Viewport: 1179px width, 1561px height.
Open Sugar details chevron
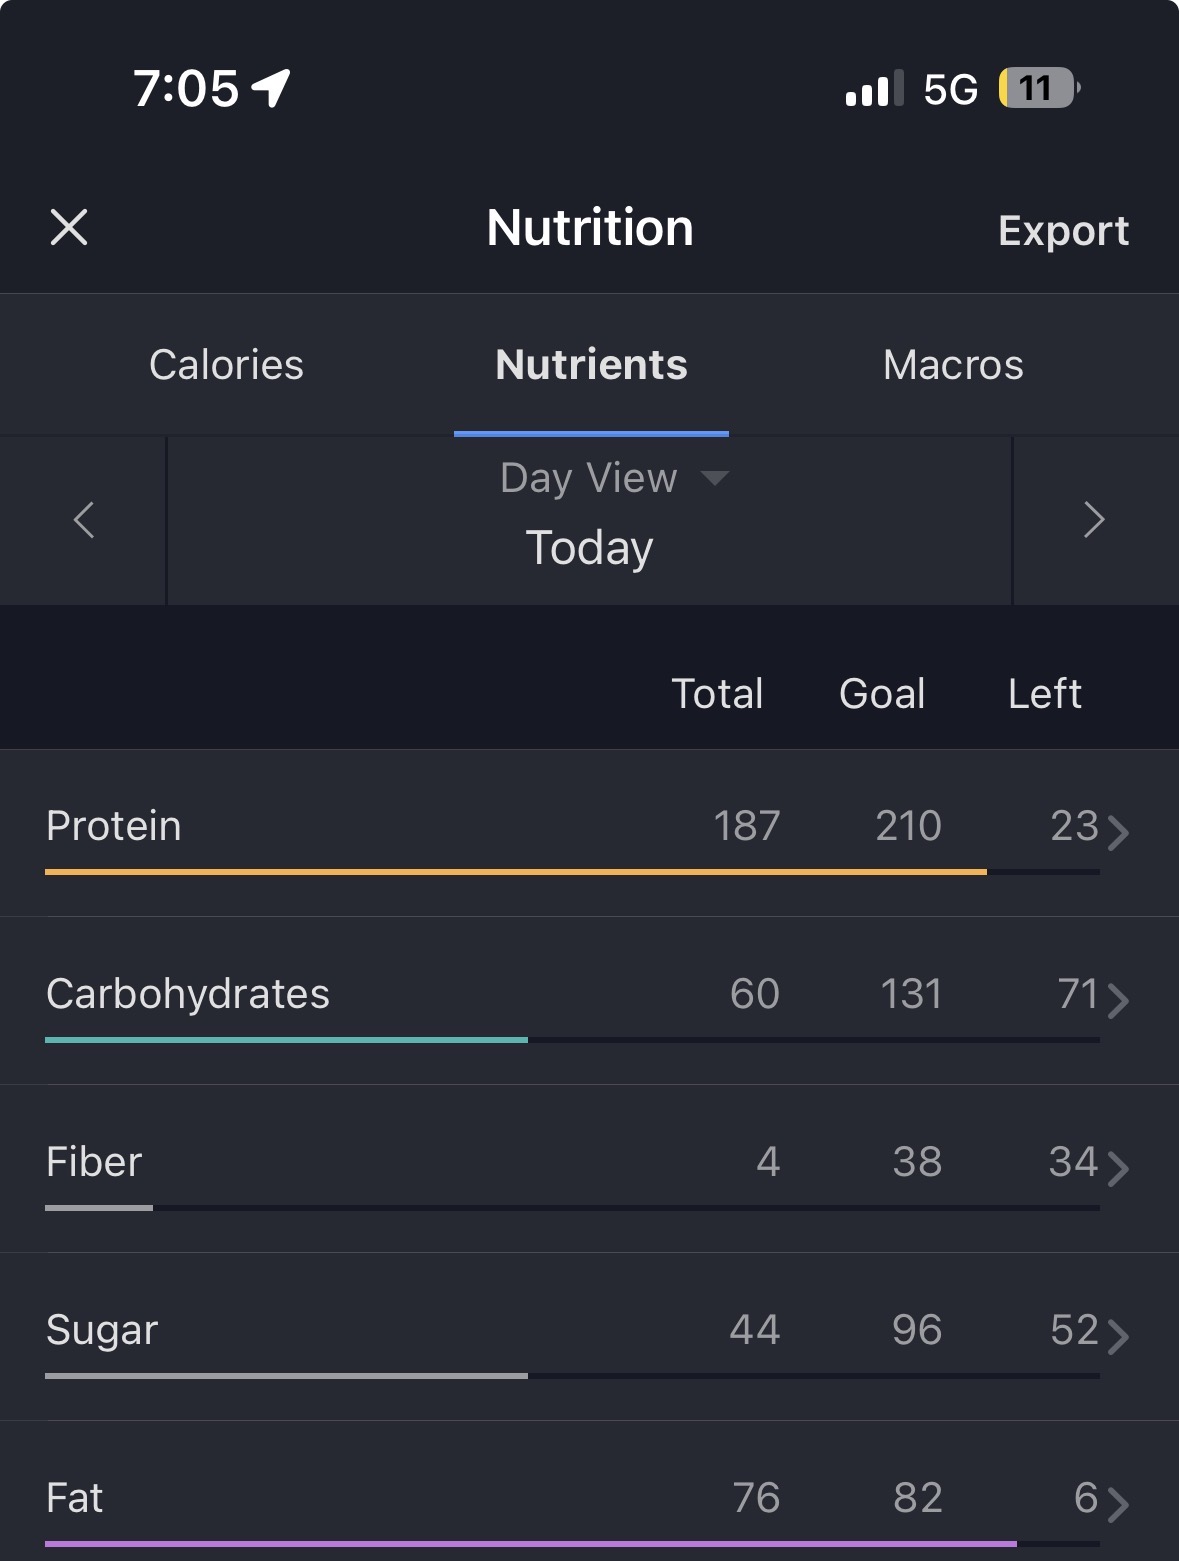coord(1119,1336)
